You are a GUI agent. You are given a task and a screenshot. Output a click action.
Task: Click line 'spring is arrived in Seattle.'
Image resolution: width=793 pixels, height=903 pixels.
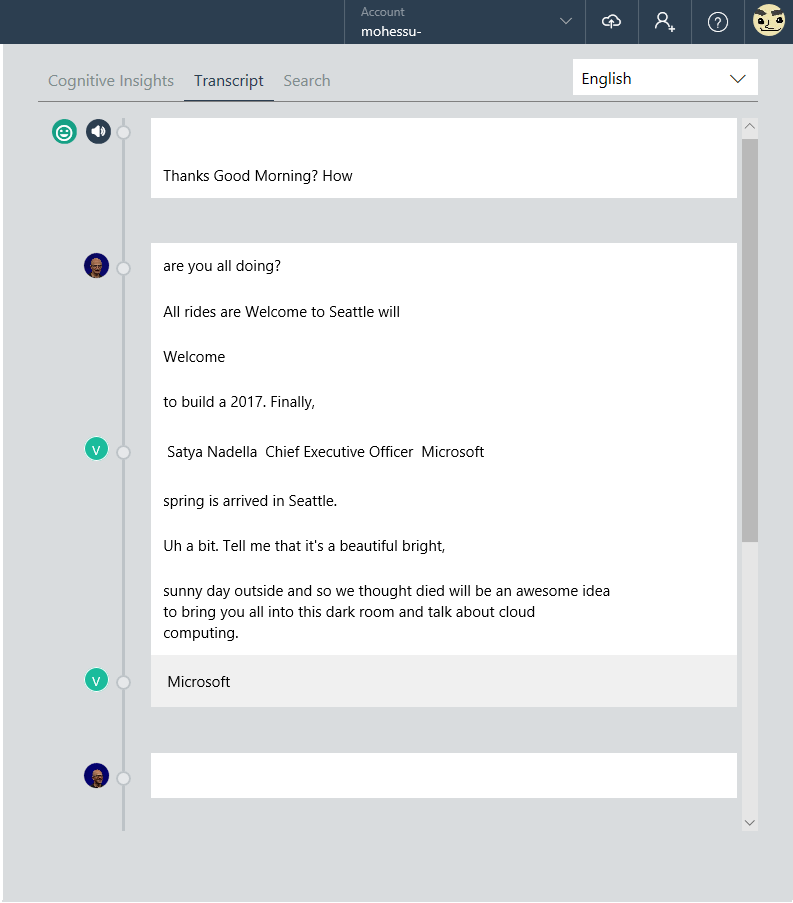pyautogui.click(x=250, y=501)
